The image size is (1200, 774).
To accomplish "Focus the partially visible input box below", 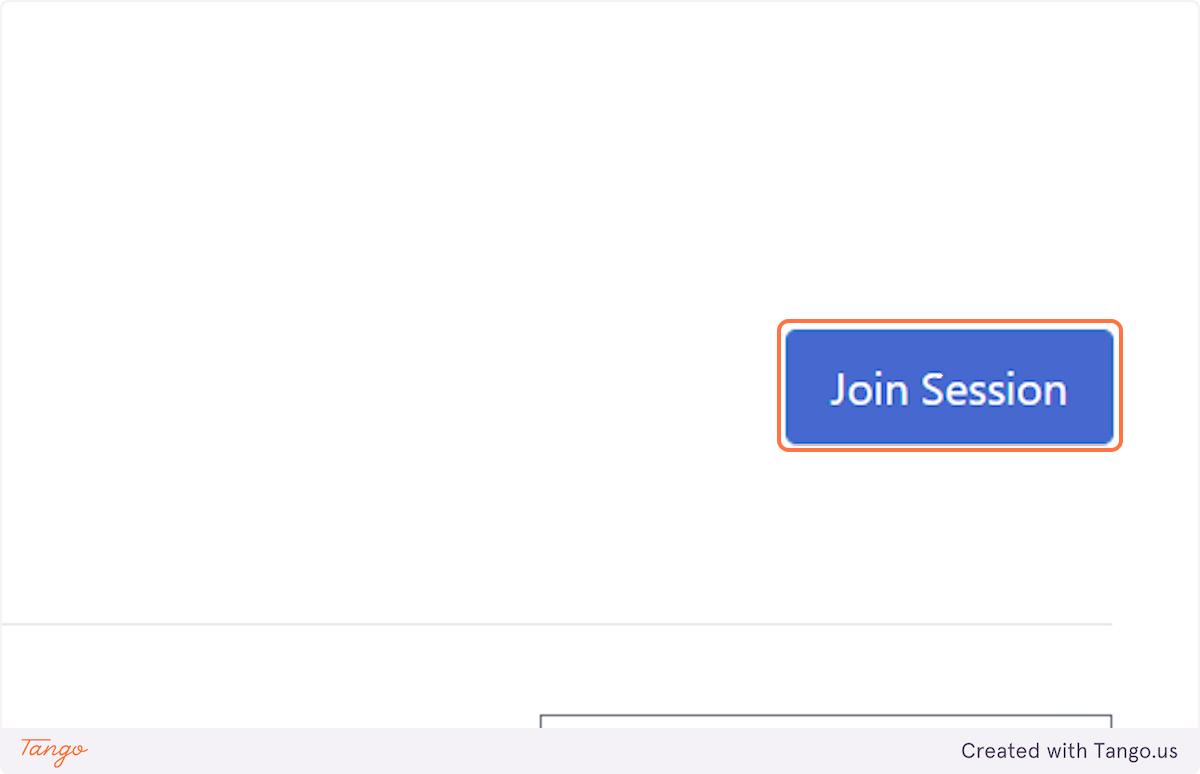I will coord(826,721).
